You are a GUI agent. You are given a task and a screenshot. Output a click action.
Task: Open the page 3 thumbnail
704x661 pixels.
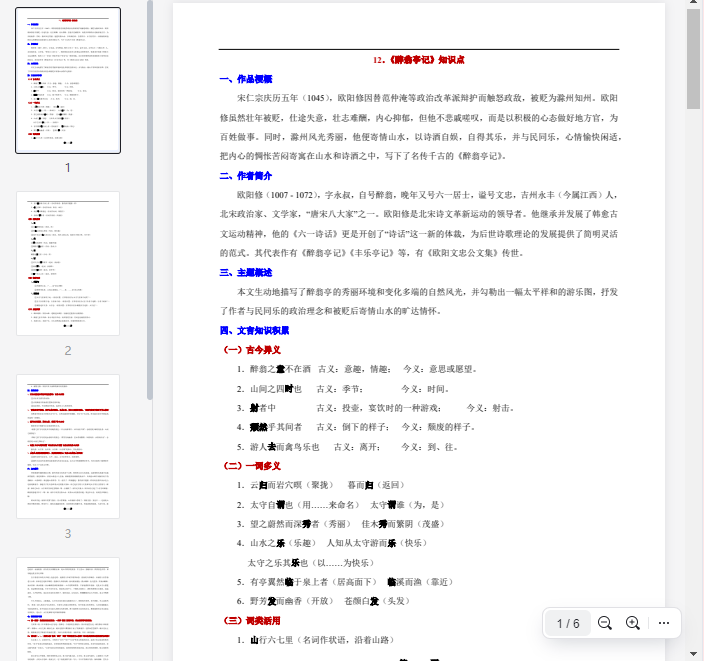(68, 447)
